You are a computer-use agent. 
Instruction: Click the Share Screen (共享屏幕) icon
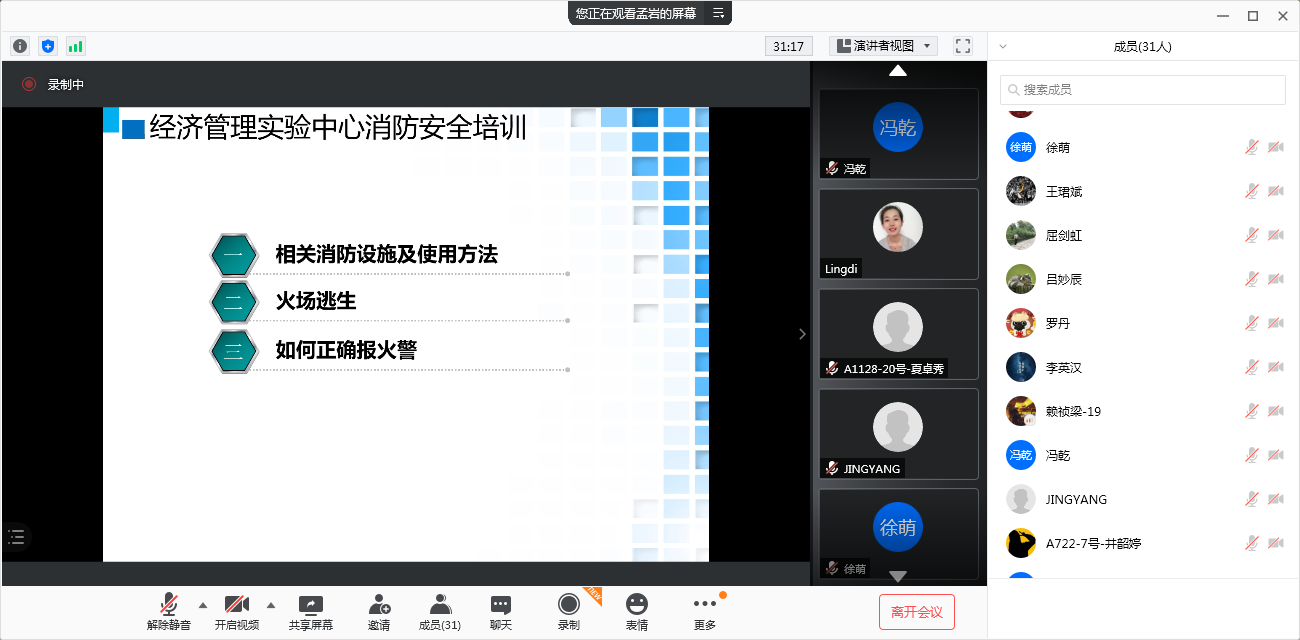point(311,611)
